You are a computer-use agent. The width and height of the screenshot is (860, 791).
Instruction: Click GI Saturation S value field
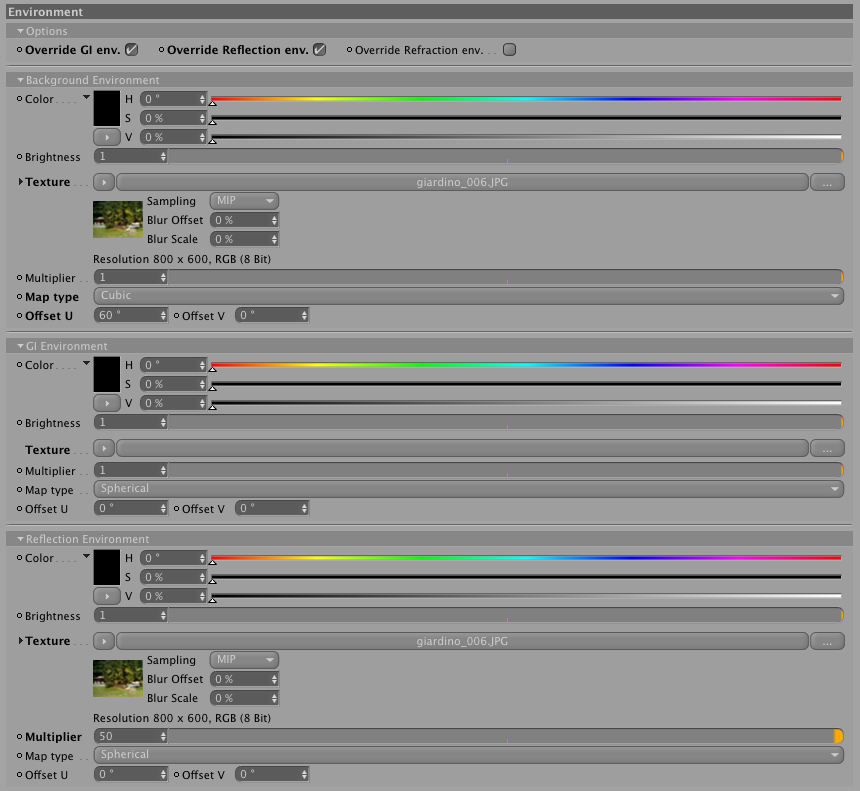coord(173,385)
